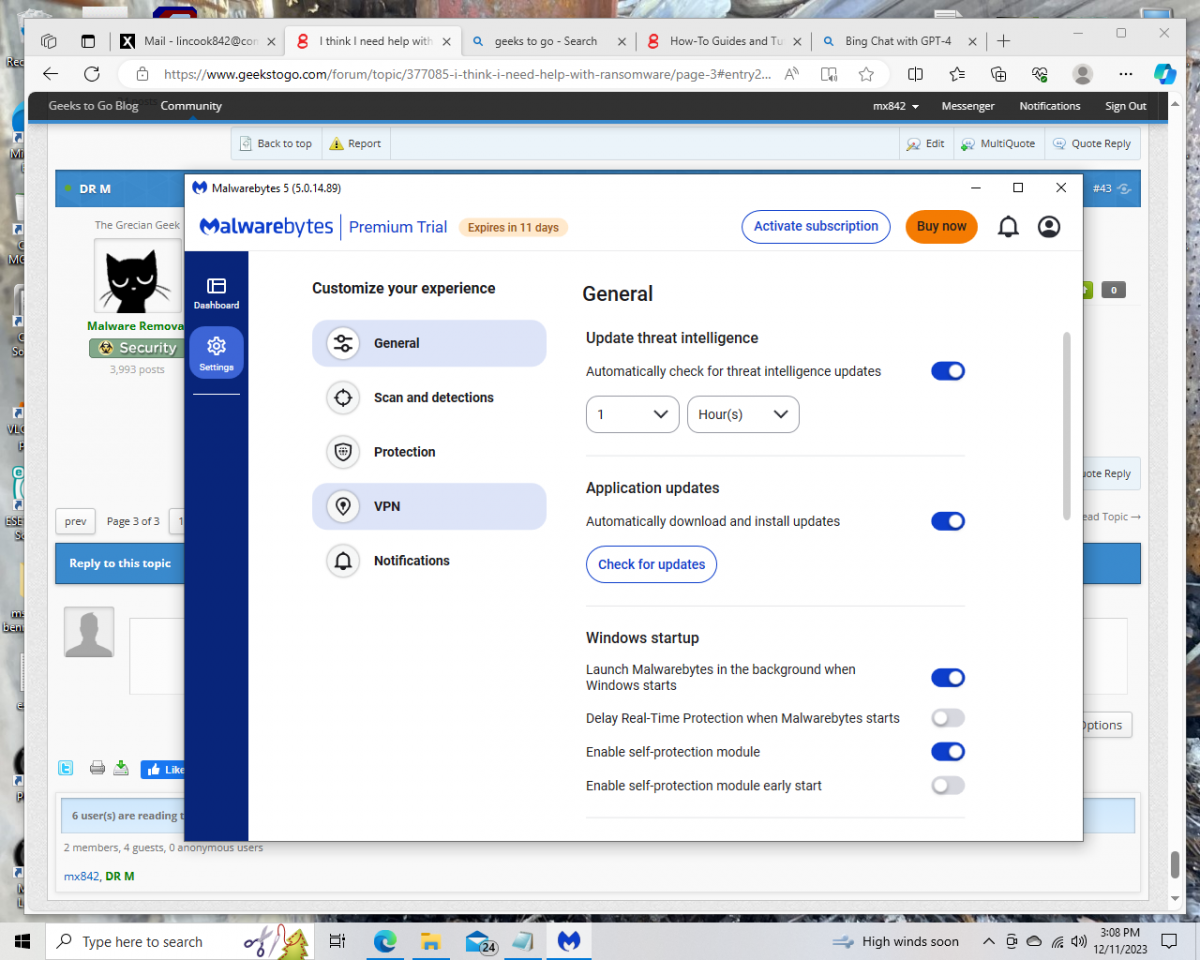Open Edge Collections icon
This screenshot has height=960, width=1200.
(998, 74)
